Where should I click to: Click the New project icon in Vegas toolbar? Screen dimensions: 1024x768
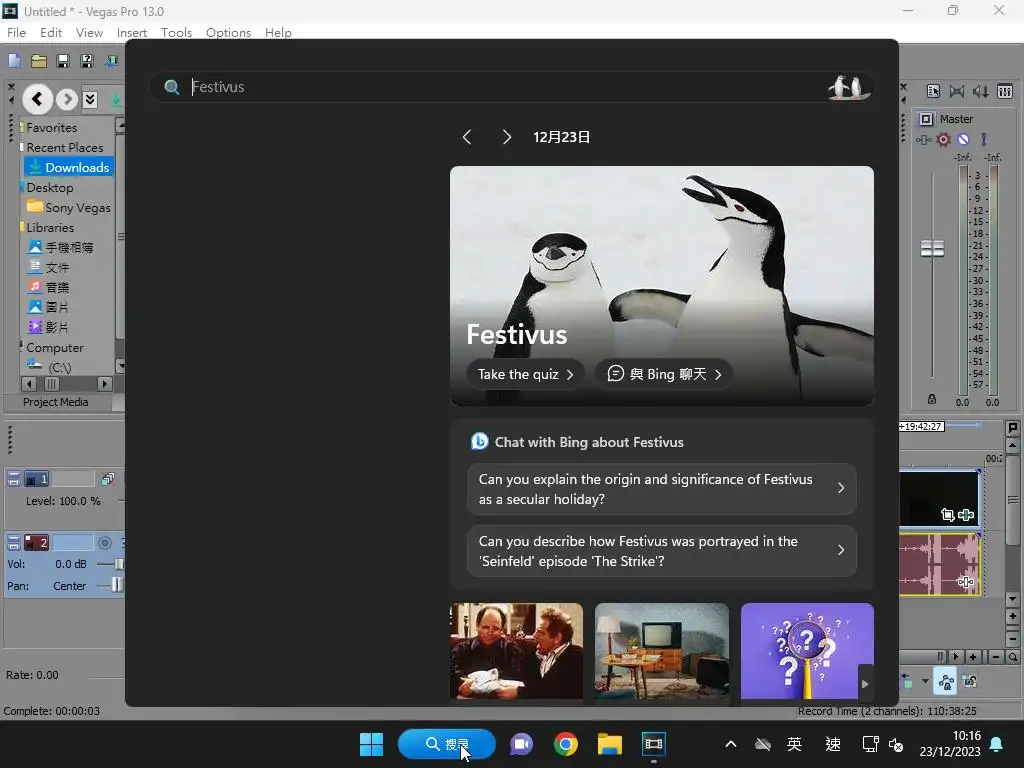[x=14, y=61]
